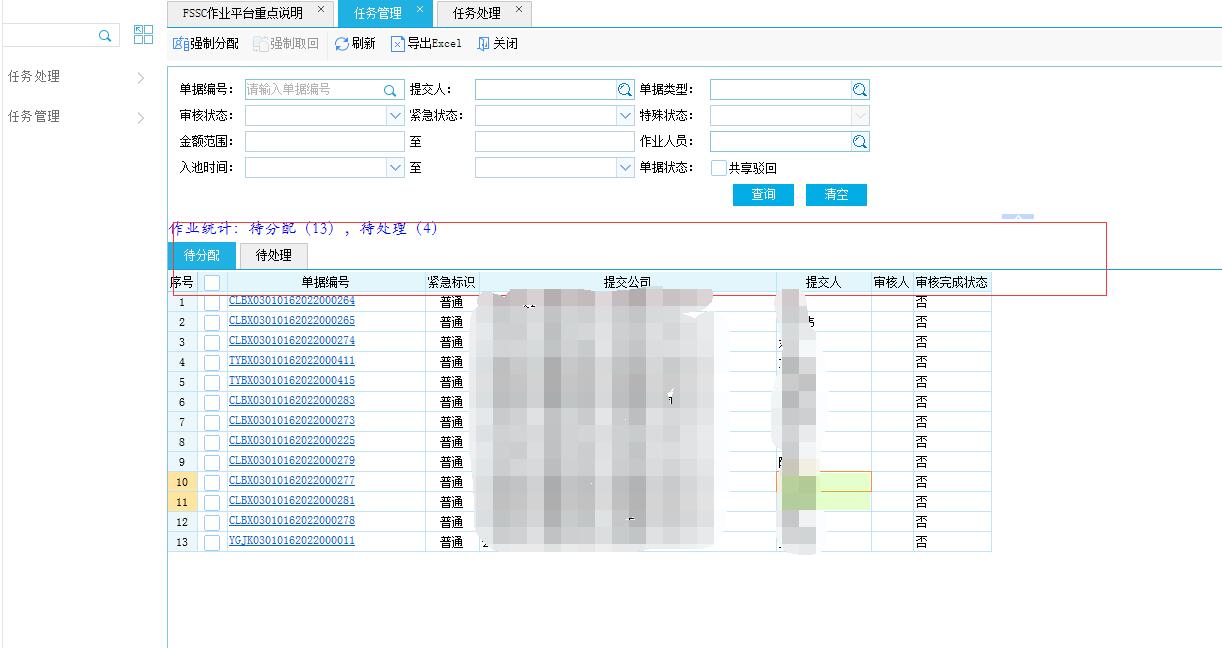The width and height of the screenshot is (1222, 648).
Task: Click the search icon in 单据编号 field
Action: pyautogui.click(x=390, y=90)
